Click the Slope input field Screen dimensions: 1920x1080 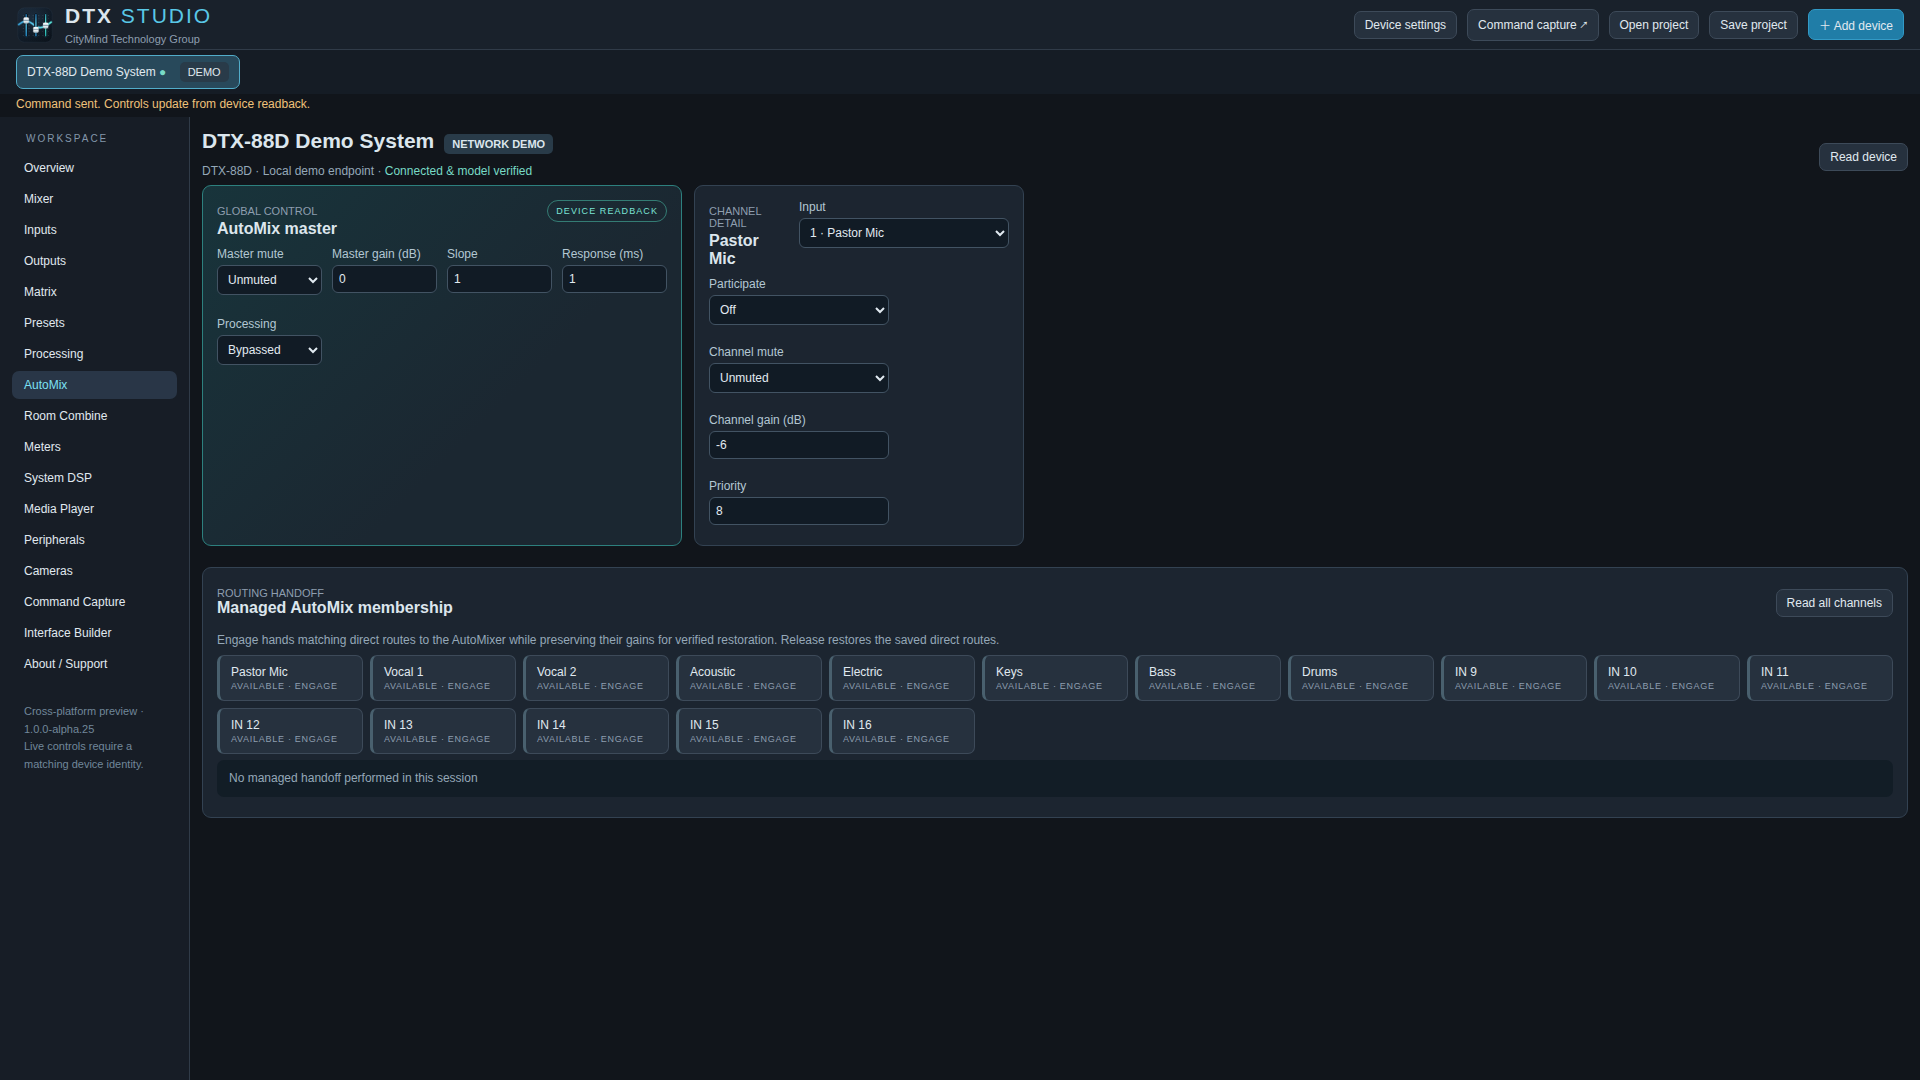pos(499,279)
